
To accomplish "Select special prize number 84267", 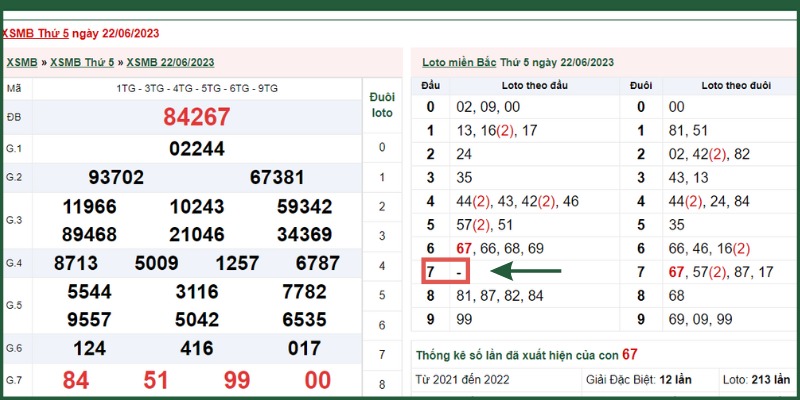I will (x=197, y=117).
